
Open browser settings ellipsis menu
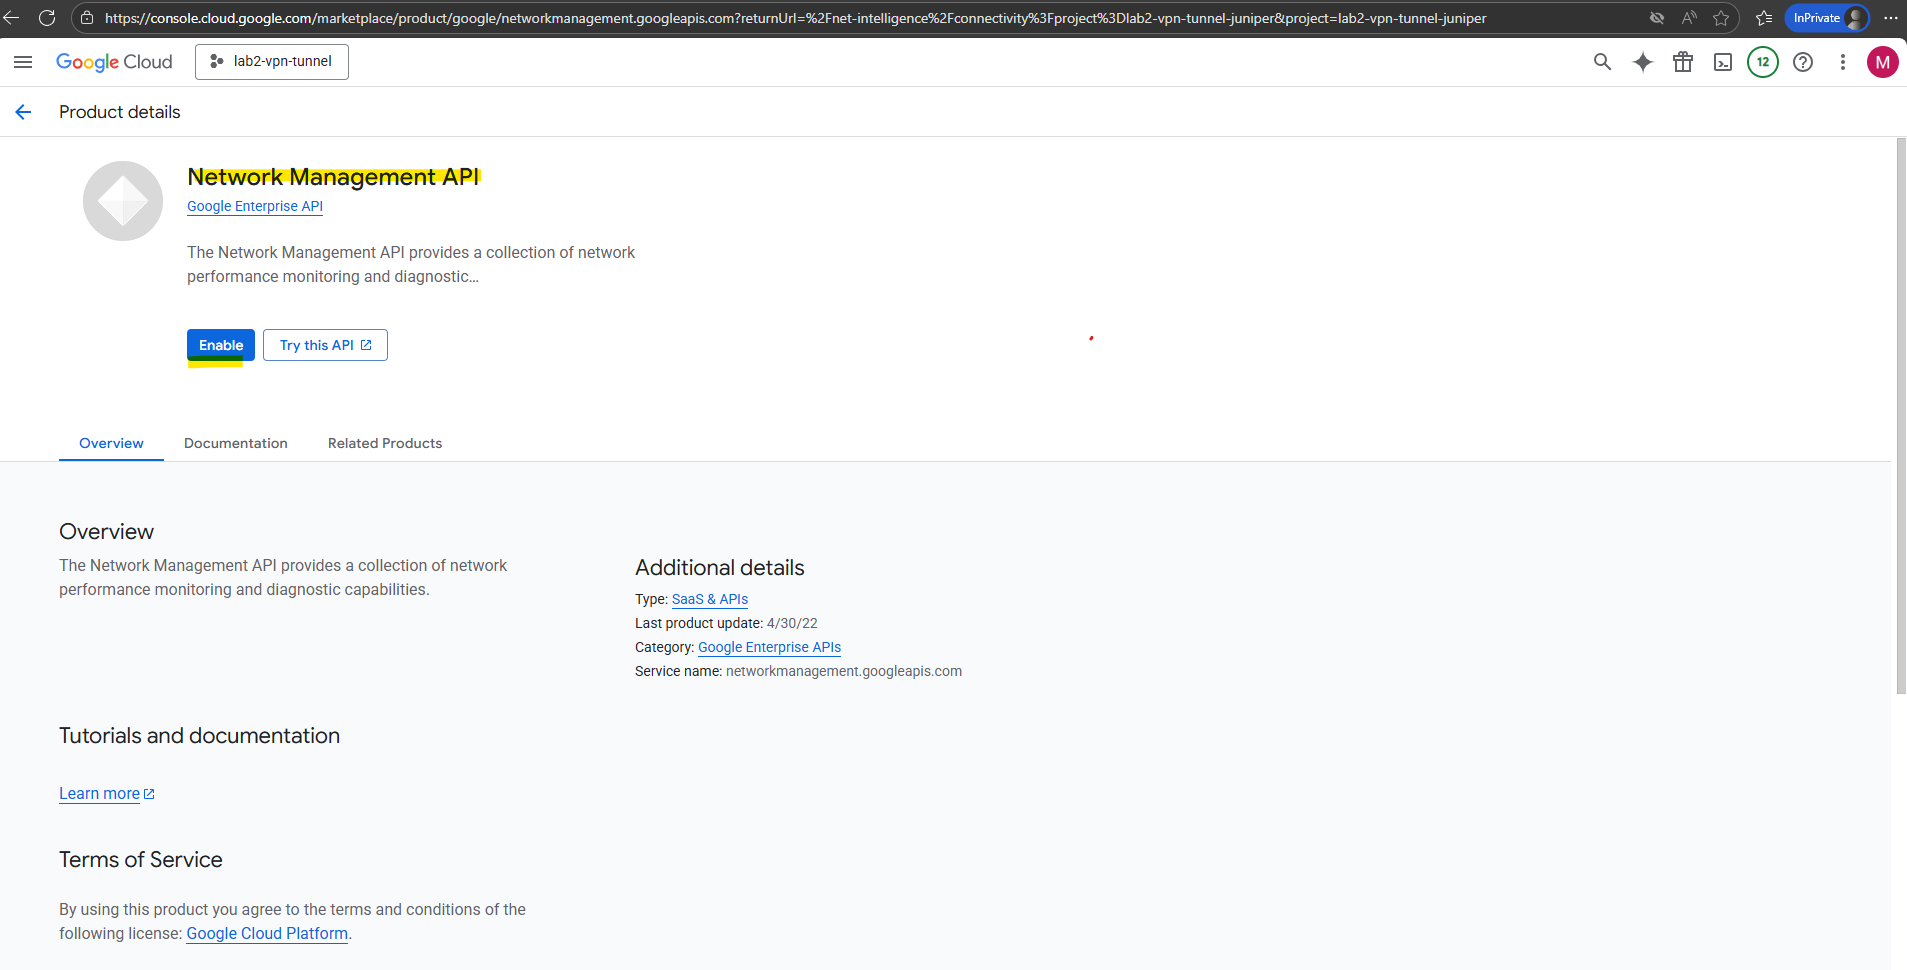pyautogui.click(x=1890, y=18)
